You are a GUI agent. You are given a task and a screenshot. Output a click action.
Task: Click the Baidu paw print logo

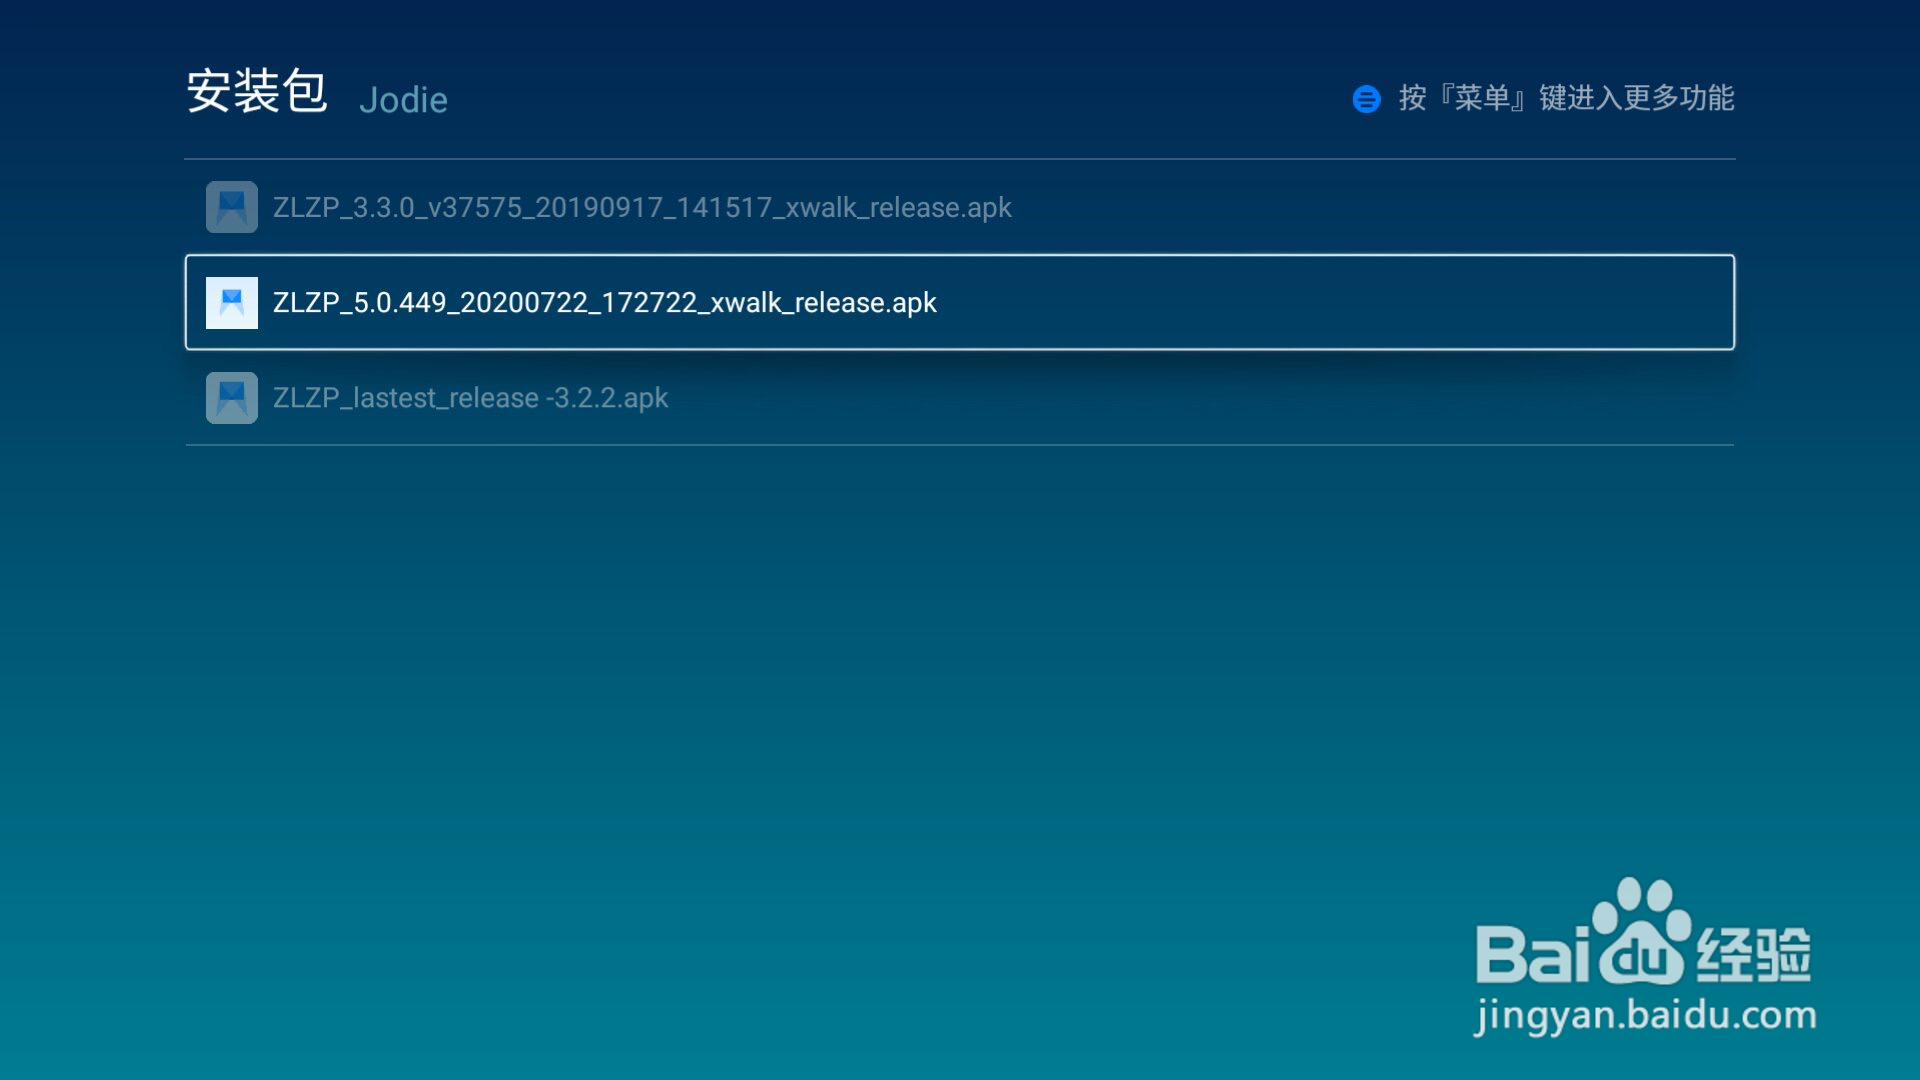pos(1640,930)
